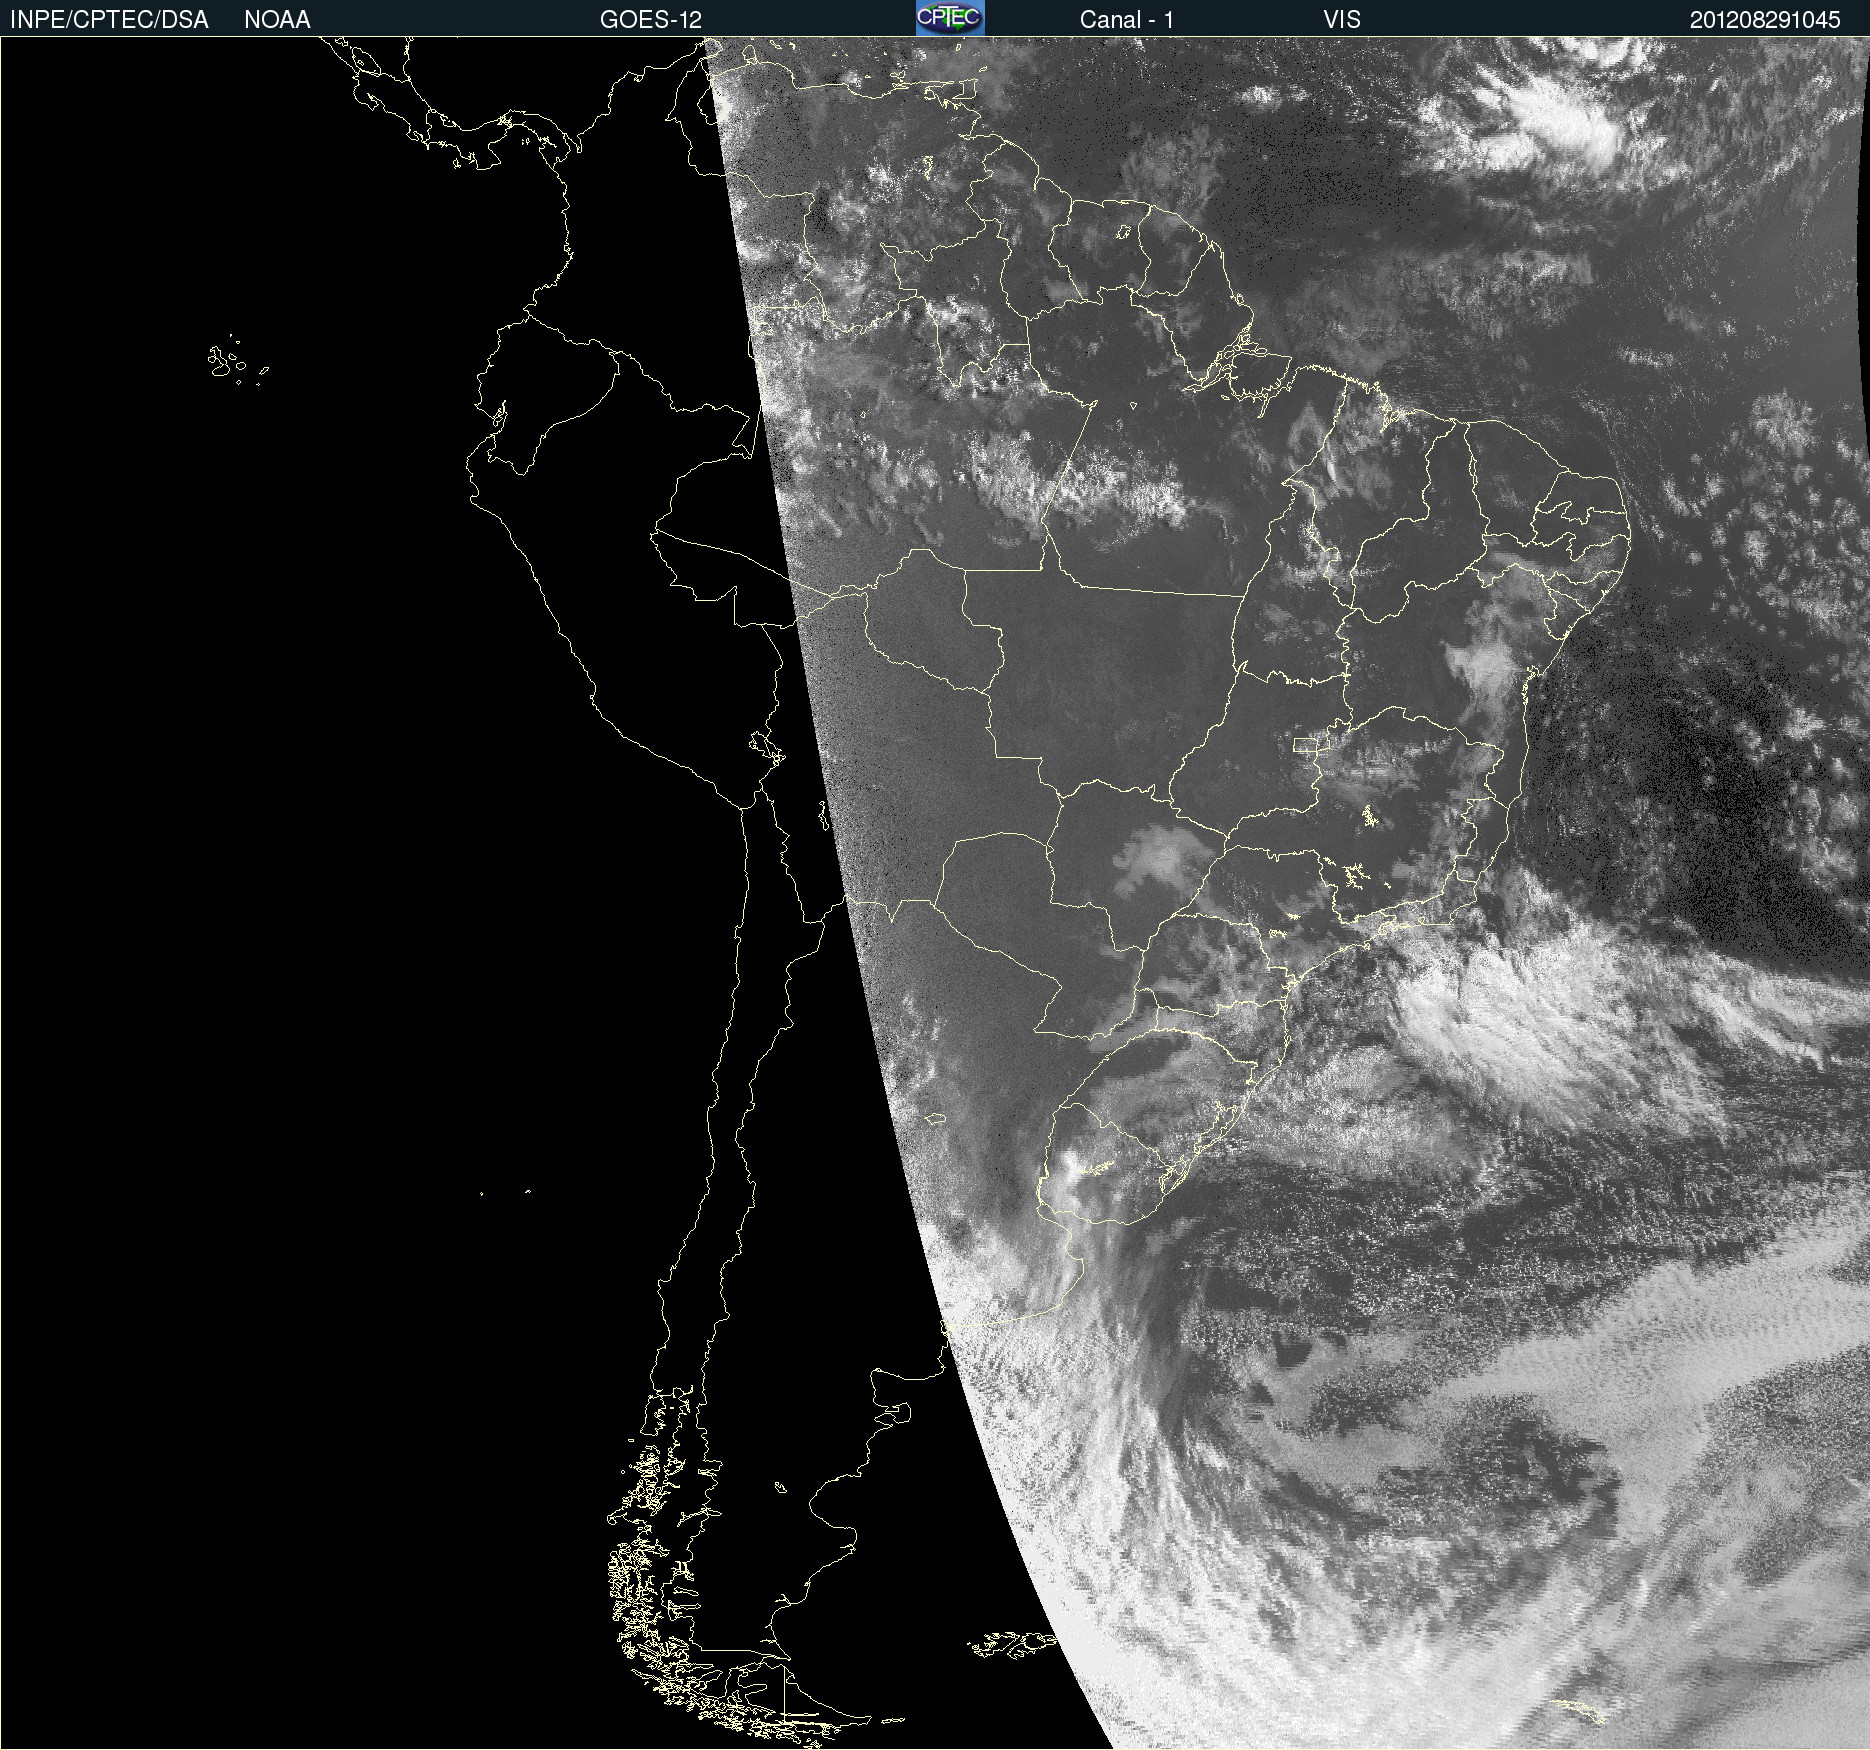Click the NOAA label in header
The width and height of the screenshot is (1870, 1750).
click(x=277, y=20)
